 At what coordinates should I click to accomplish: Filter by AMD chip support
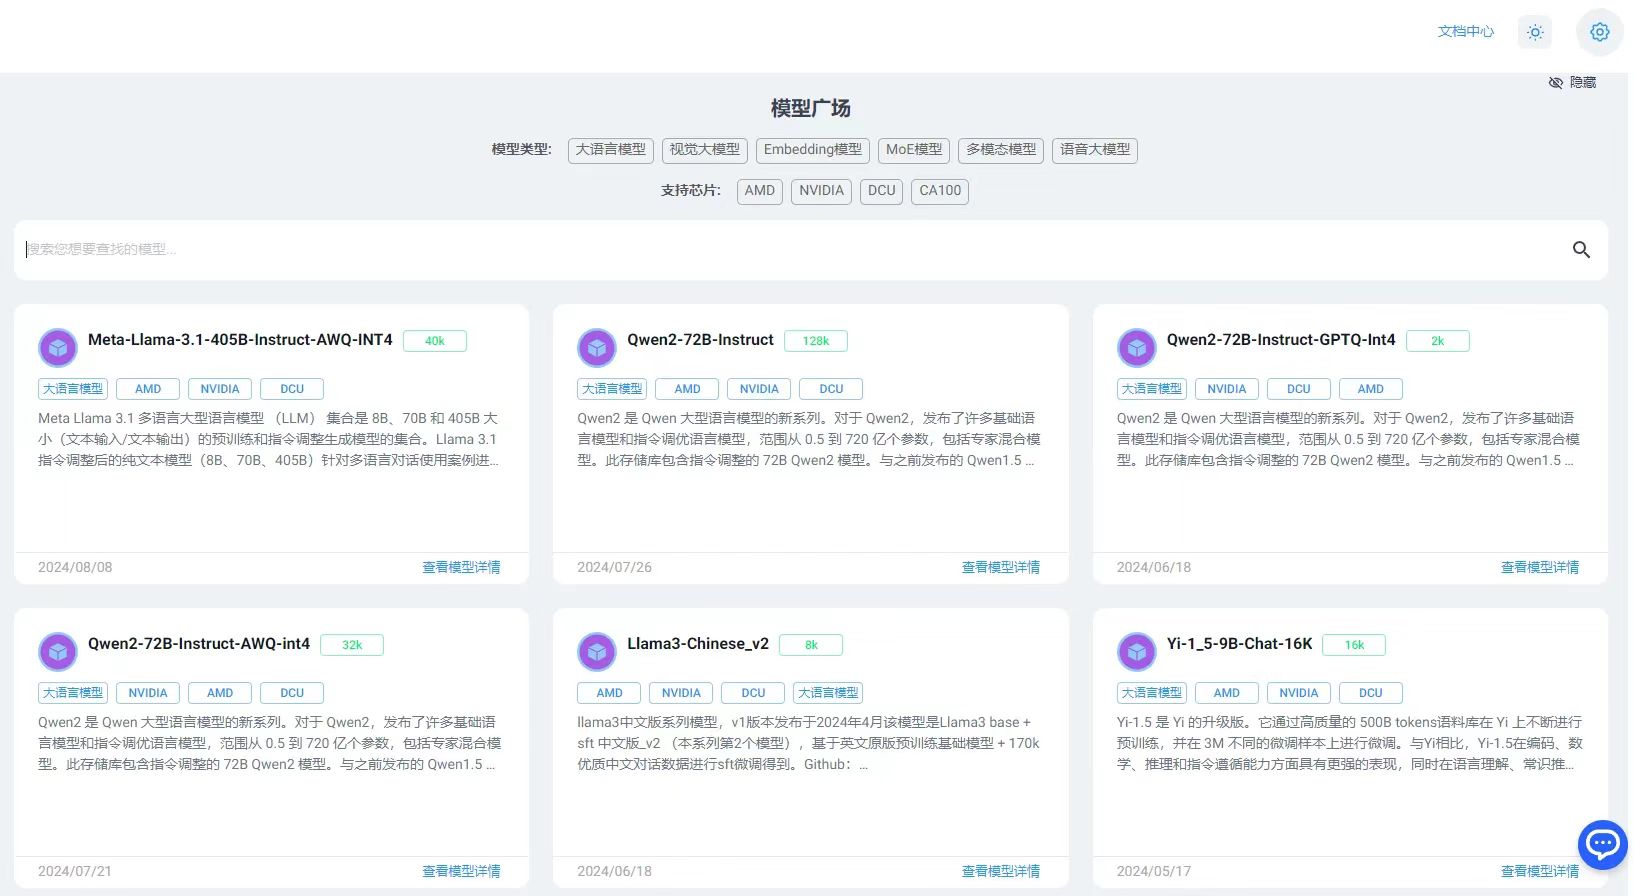pyautogui.click(x=759, y=191)
